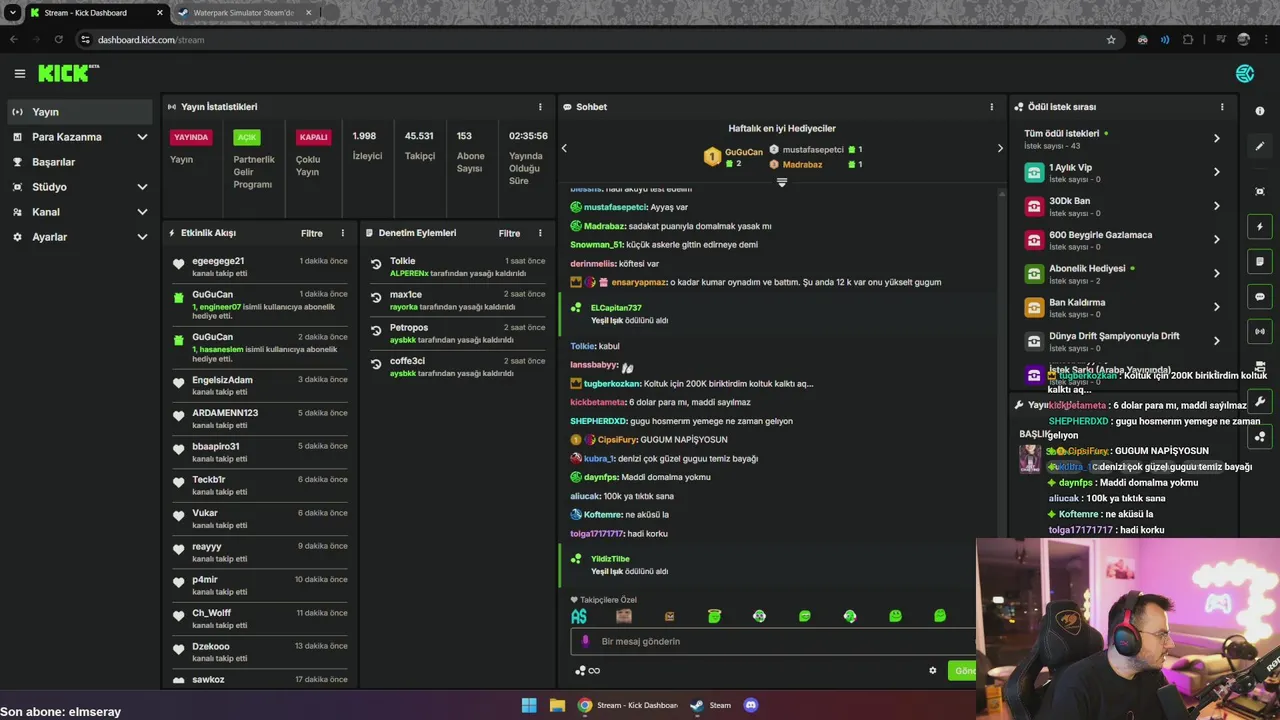Expand the Stüdyo sidebar section
This screenshot has height=720, width=1280.
80,187
